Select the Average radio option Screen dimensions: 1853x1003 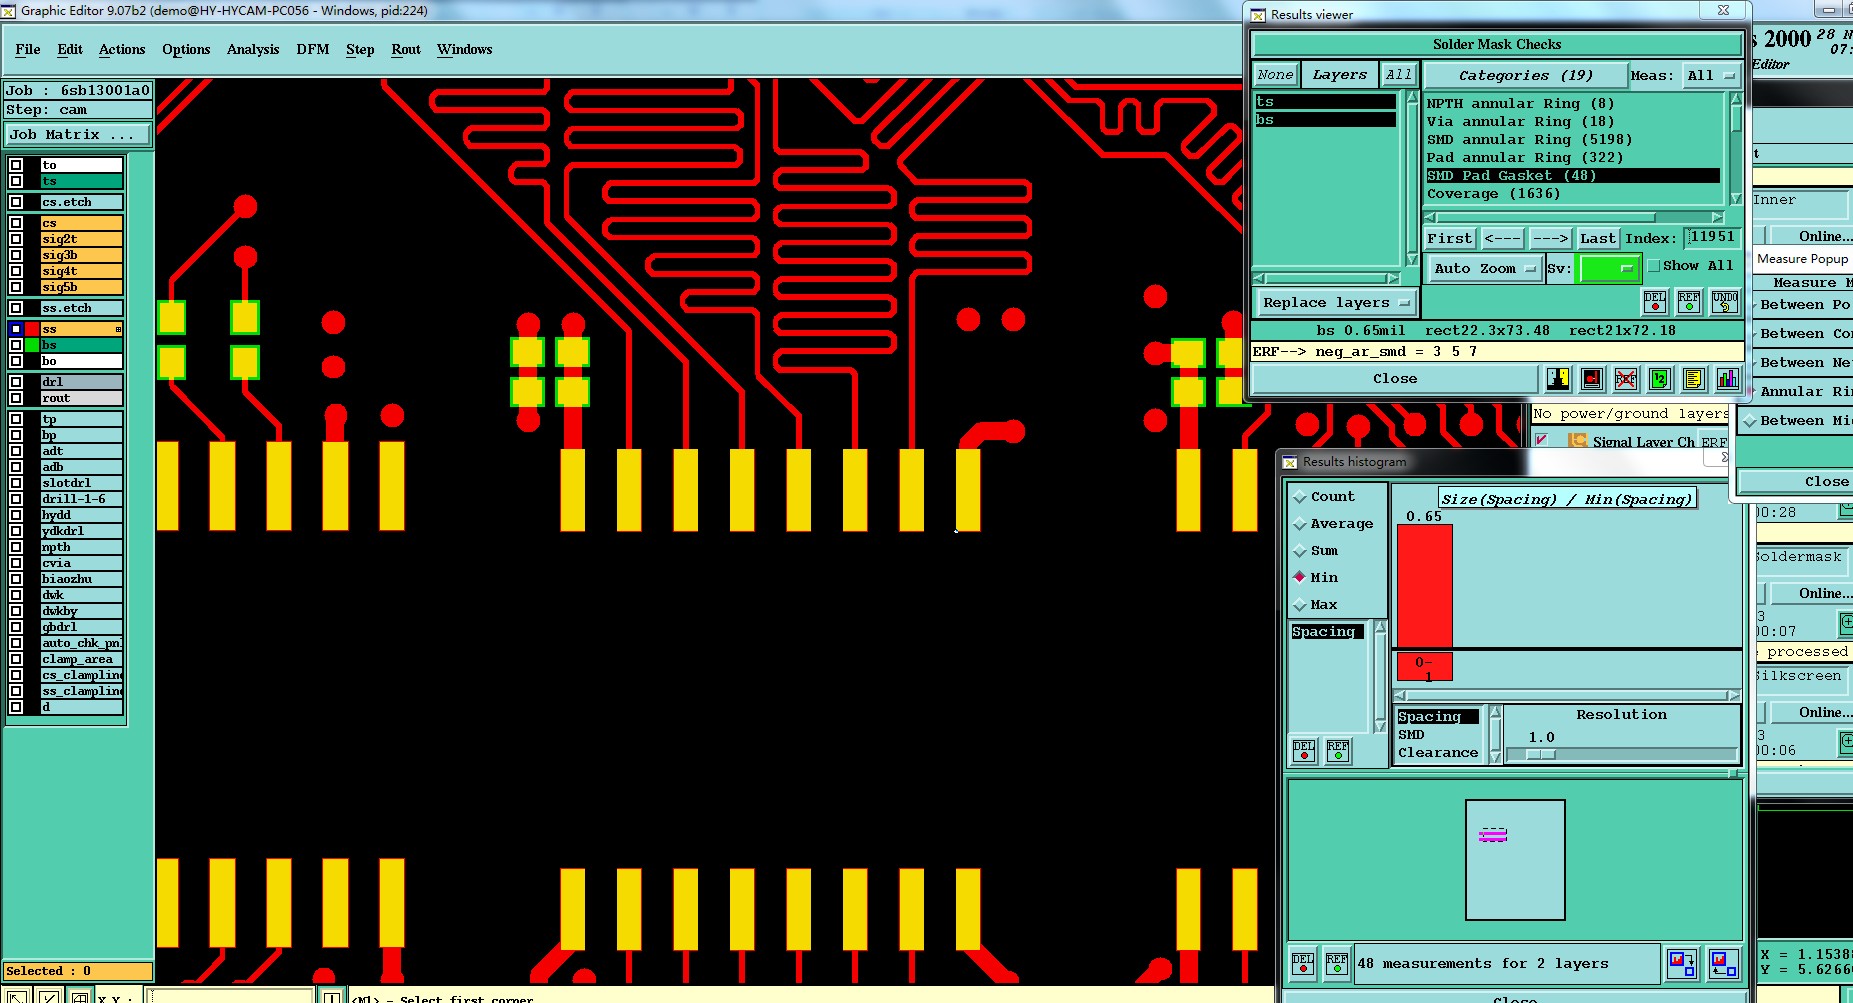(1300, 524)
